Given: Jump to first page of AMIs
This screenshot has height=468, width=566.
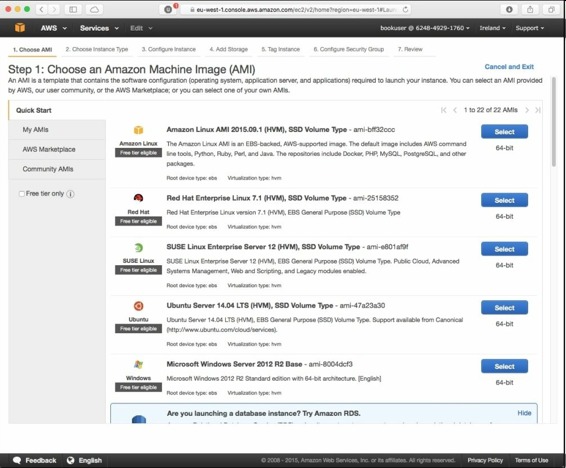Looking at the screenshot, I should [x=444, y=110].
